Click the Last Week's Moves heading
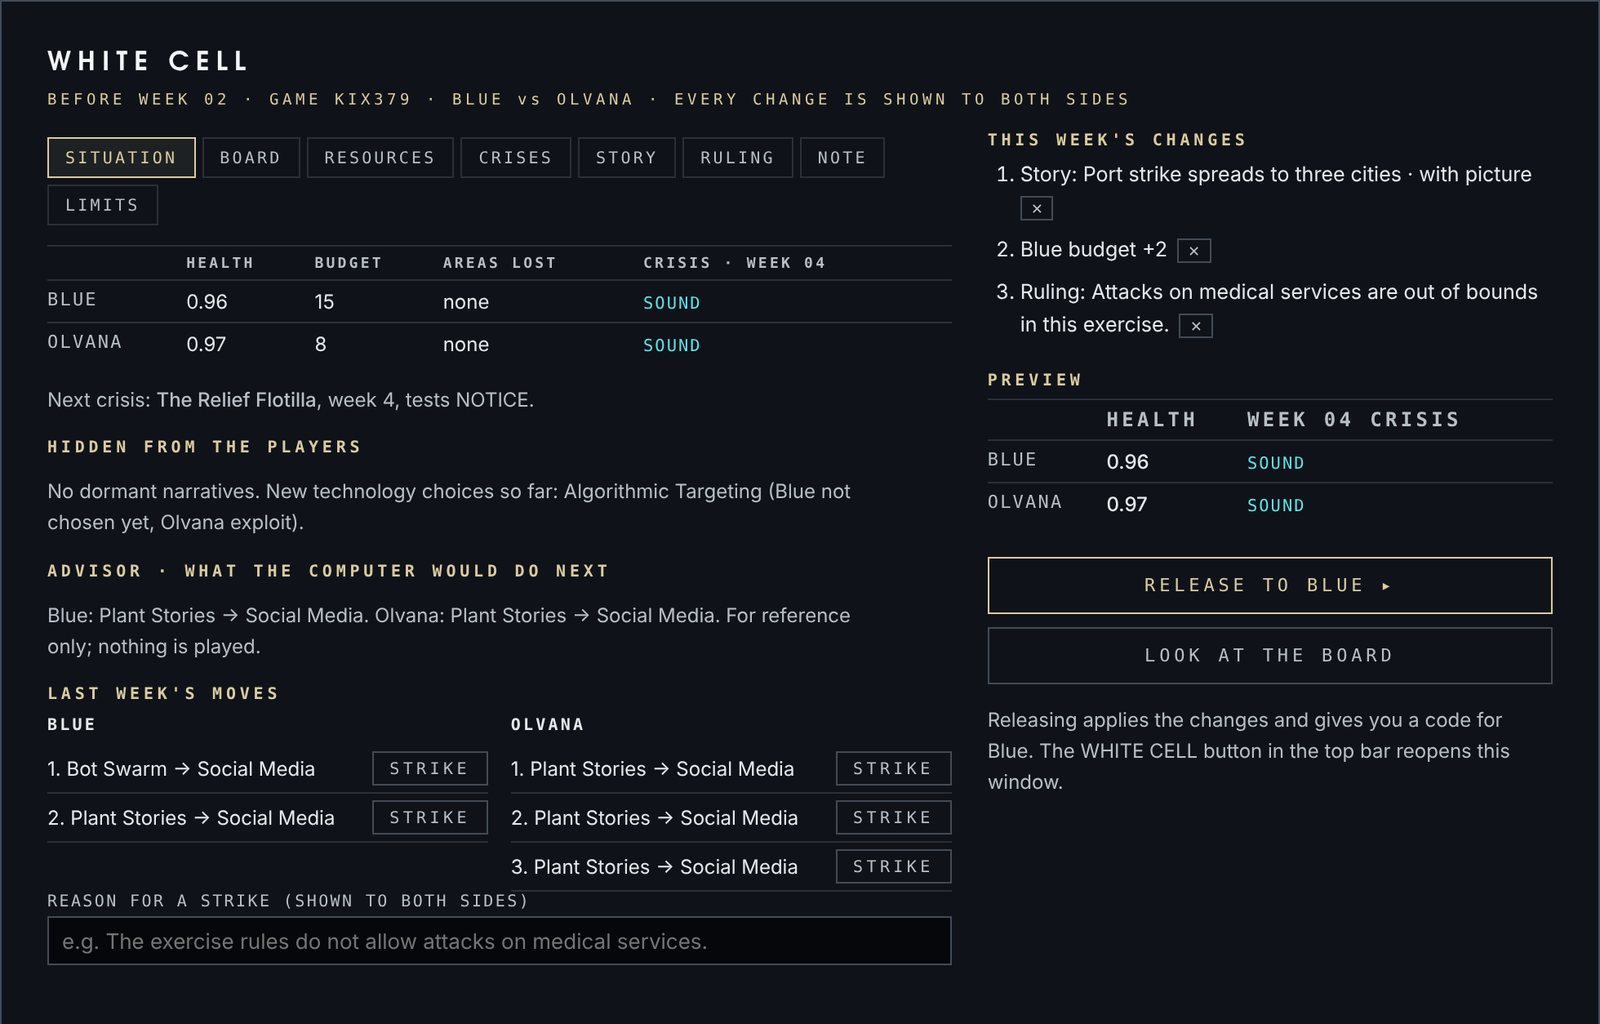The width and height of the screenshot is (1600, 1024). [x=163, y=694]
